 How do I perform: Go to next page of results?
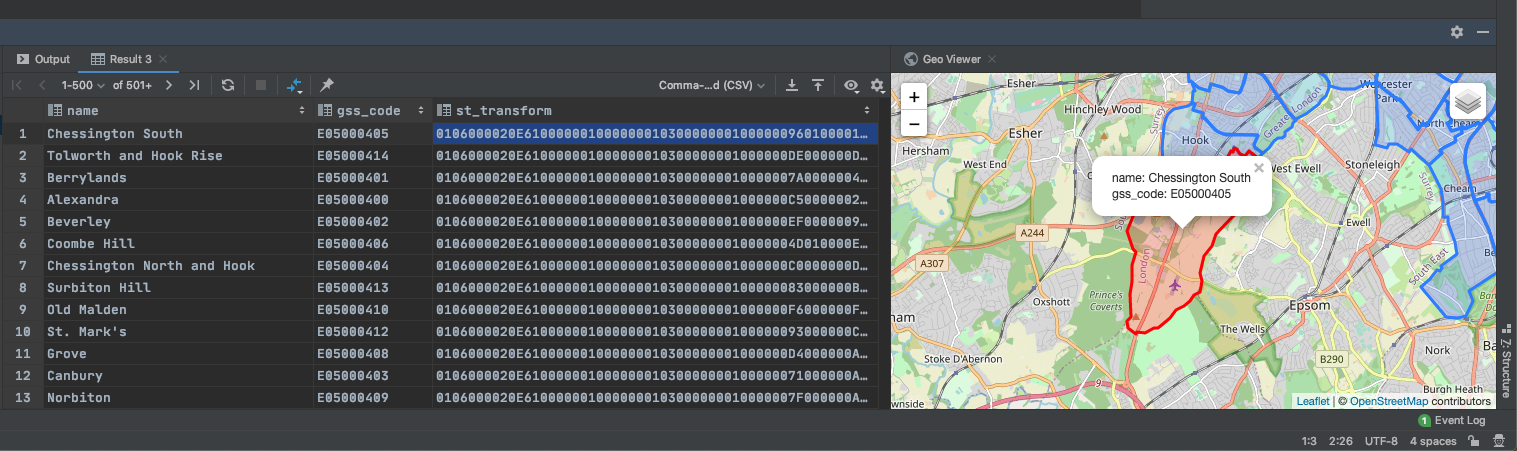pyautogui.click(x=169, y=86)
